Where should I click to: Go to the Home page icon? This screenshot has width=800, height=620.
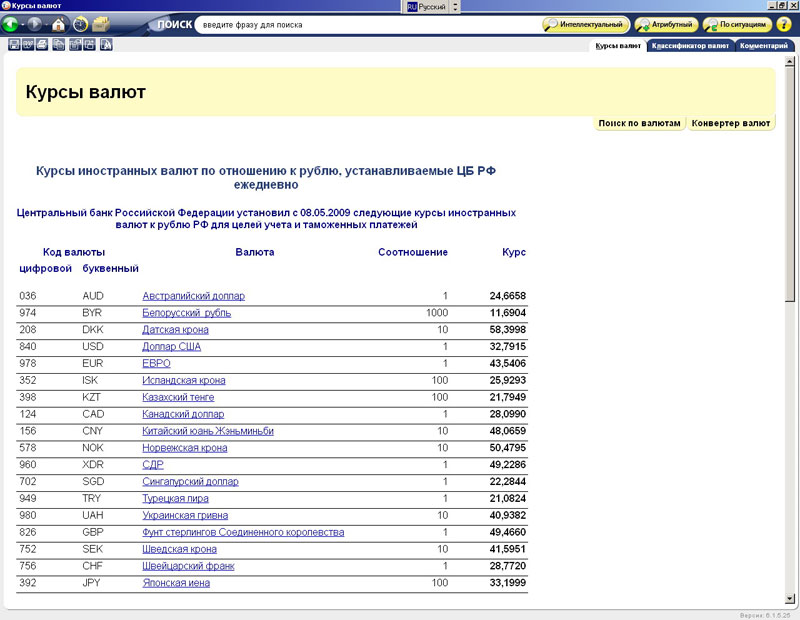tap(58, 24)
